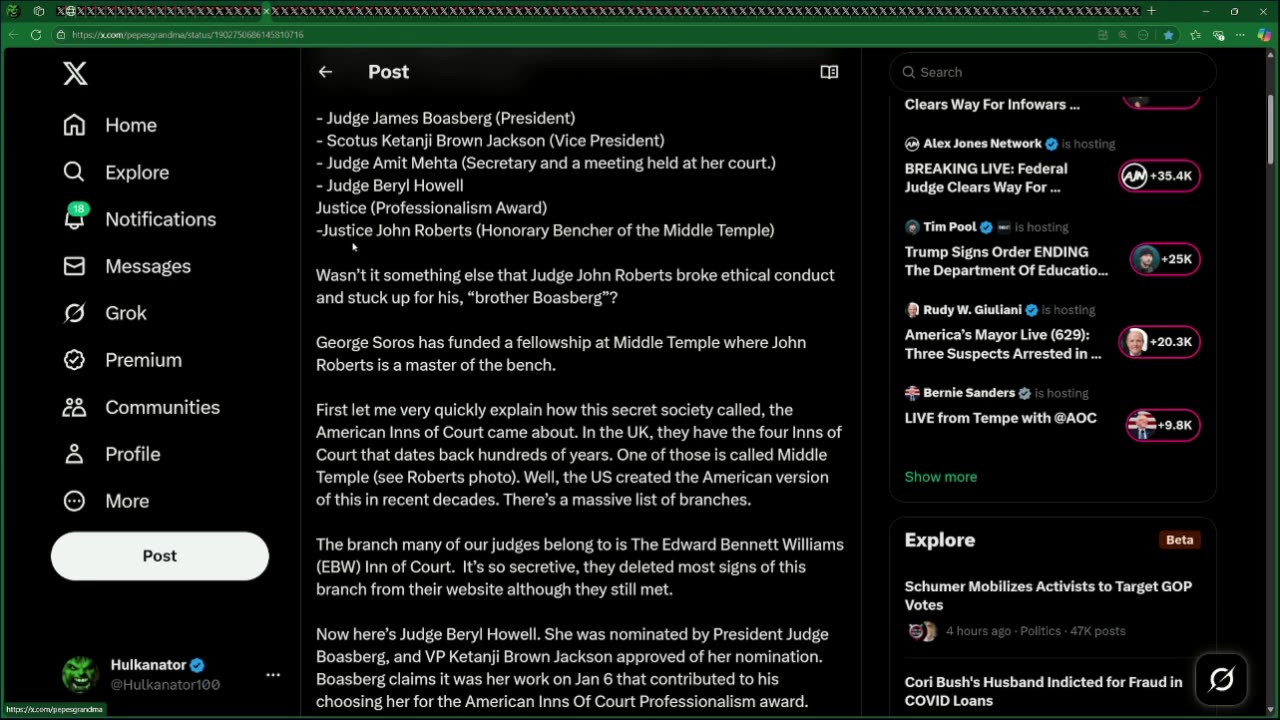Screen dimensions: 1280x720
Task: Click the floating Grok button
Action: pos(1222,680)
